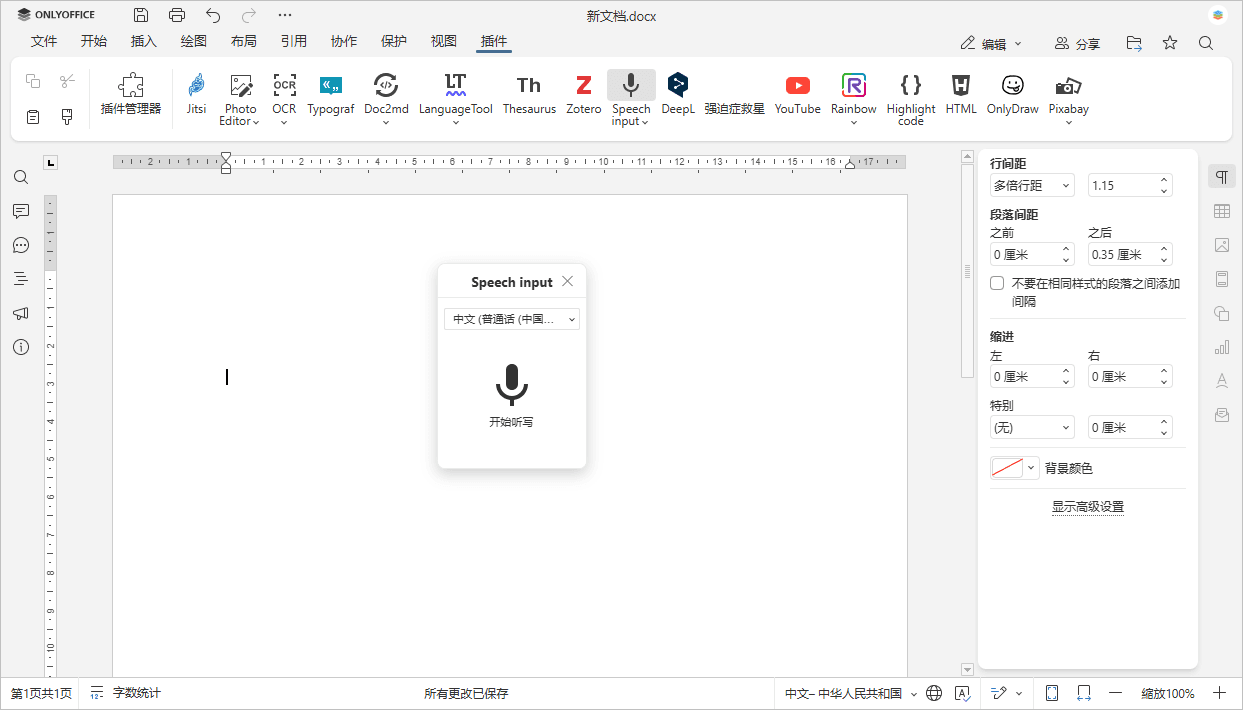Open the line spacing type dropdown
Screen dimensions: 1243x710
(x=1032, y=185)
